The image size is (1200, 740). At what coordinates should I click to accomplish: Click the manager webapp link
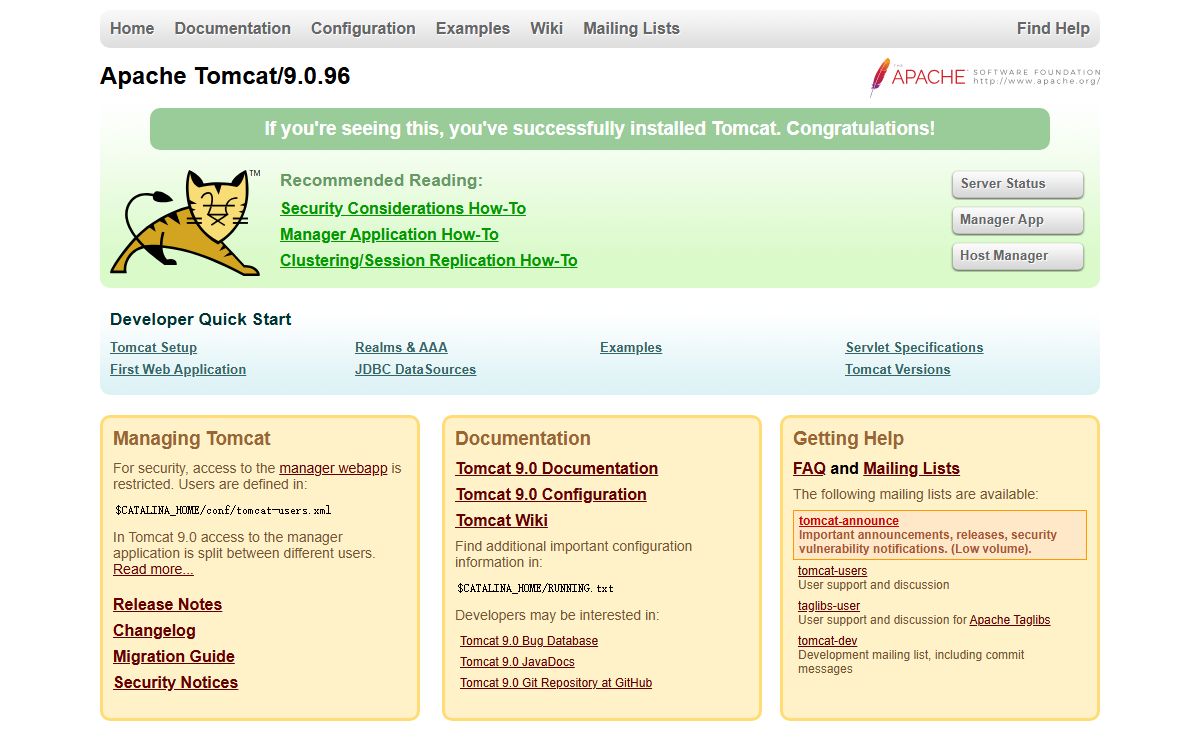coord(333,468)
